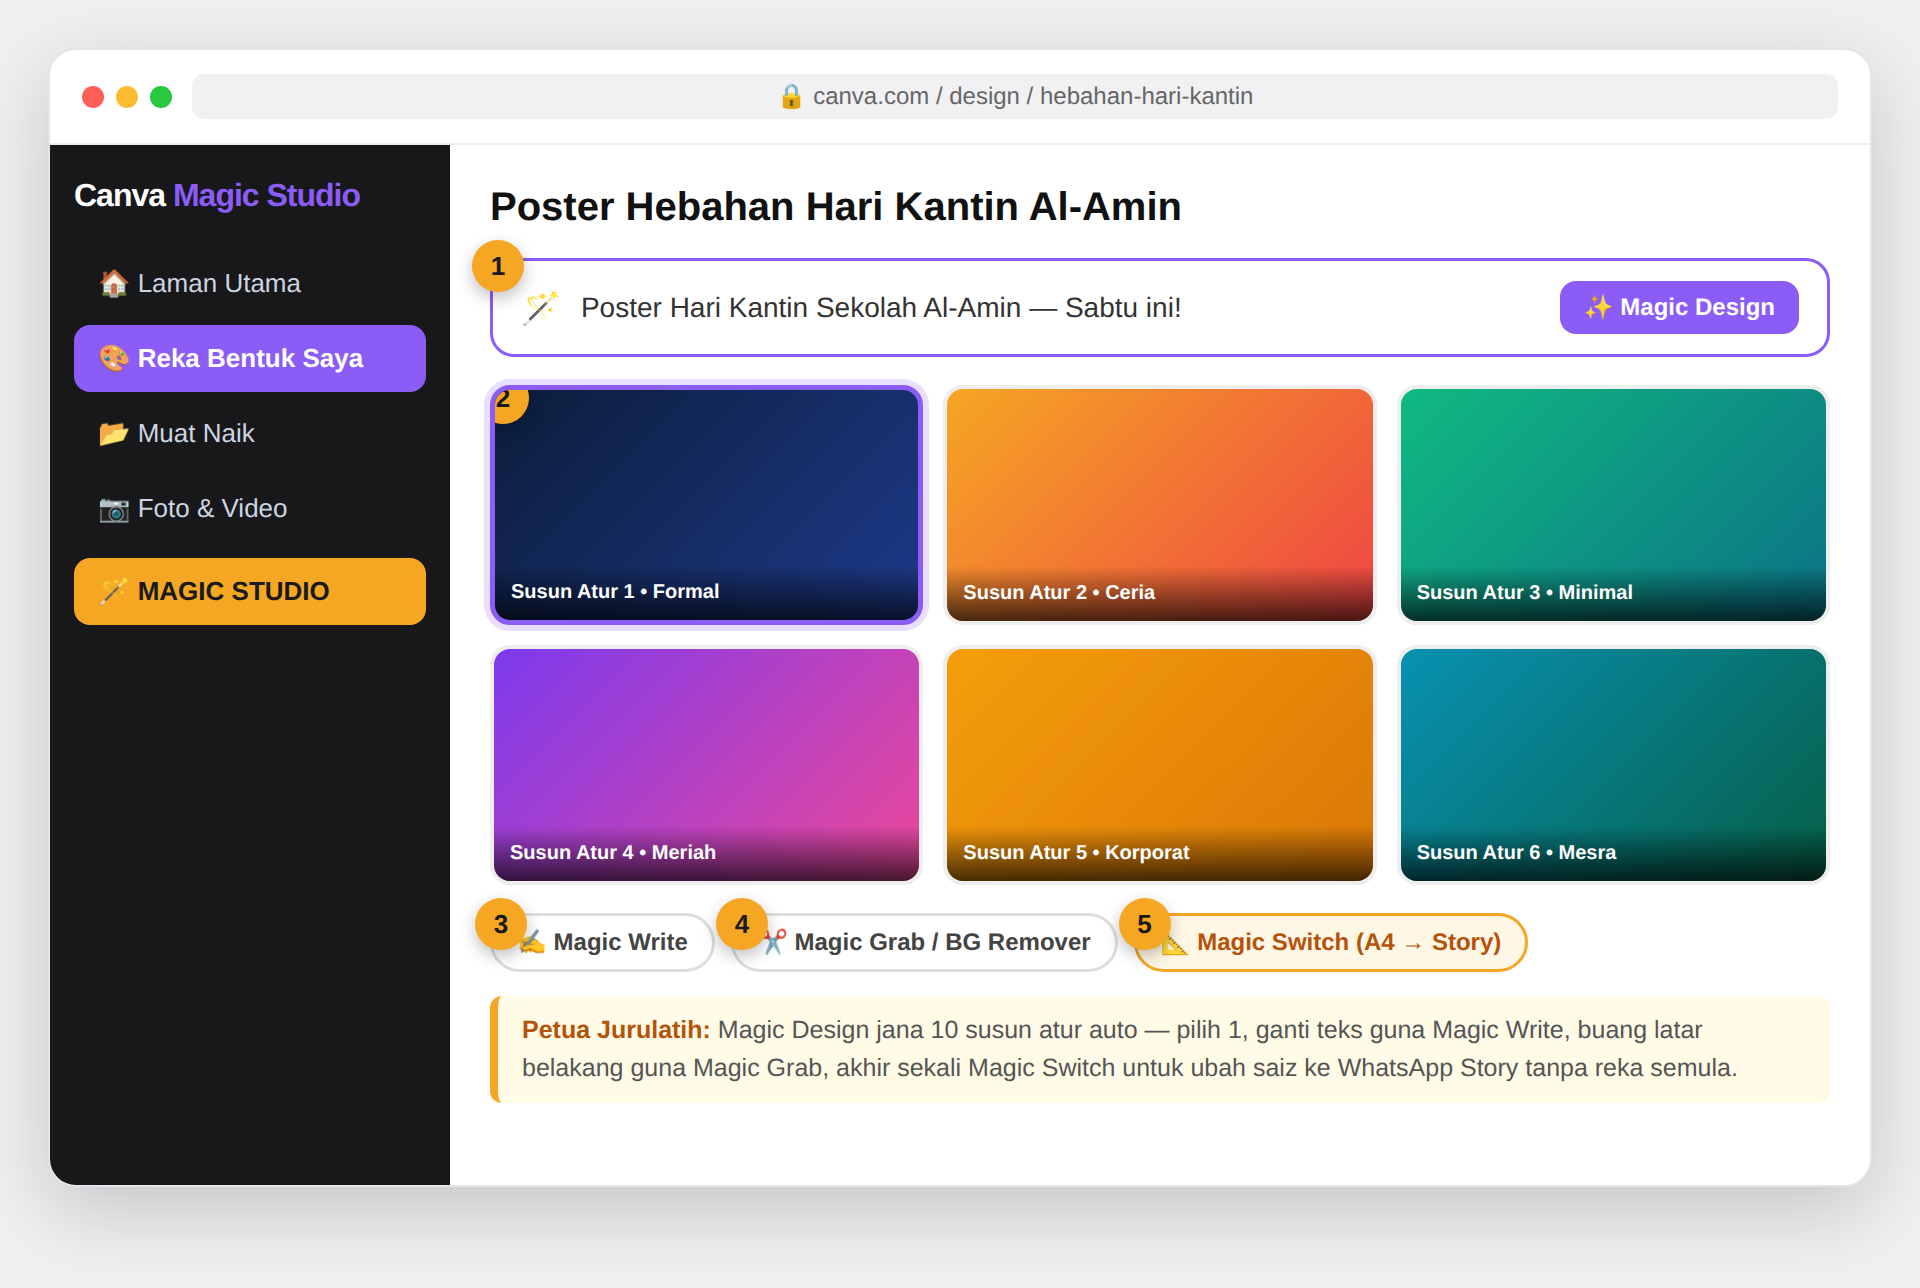Activate Magic Grab / BG Remover
1920x1288 pixels.
coord(925,942)
